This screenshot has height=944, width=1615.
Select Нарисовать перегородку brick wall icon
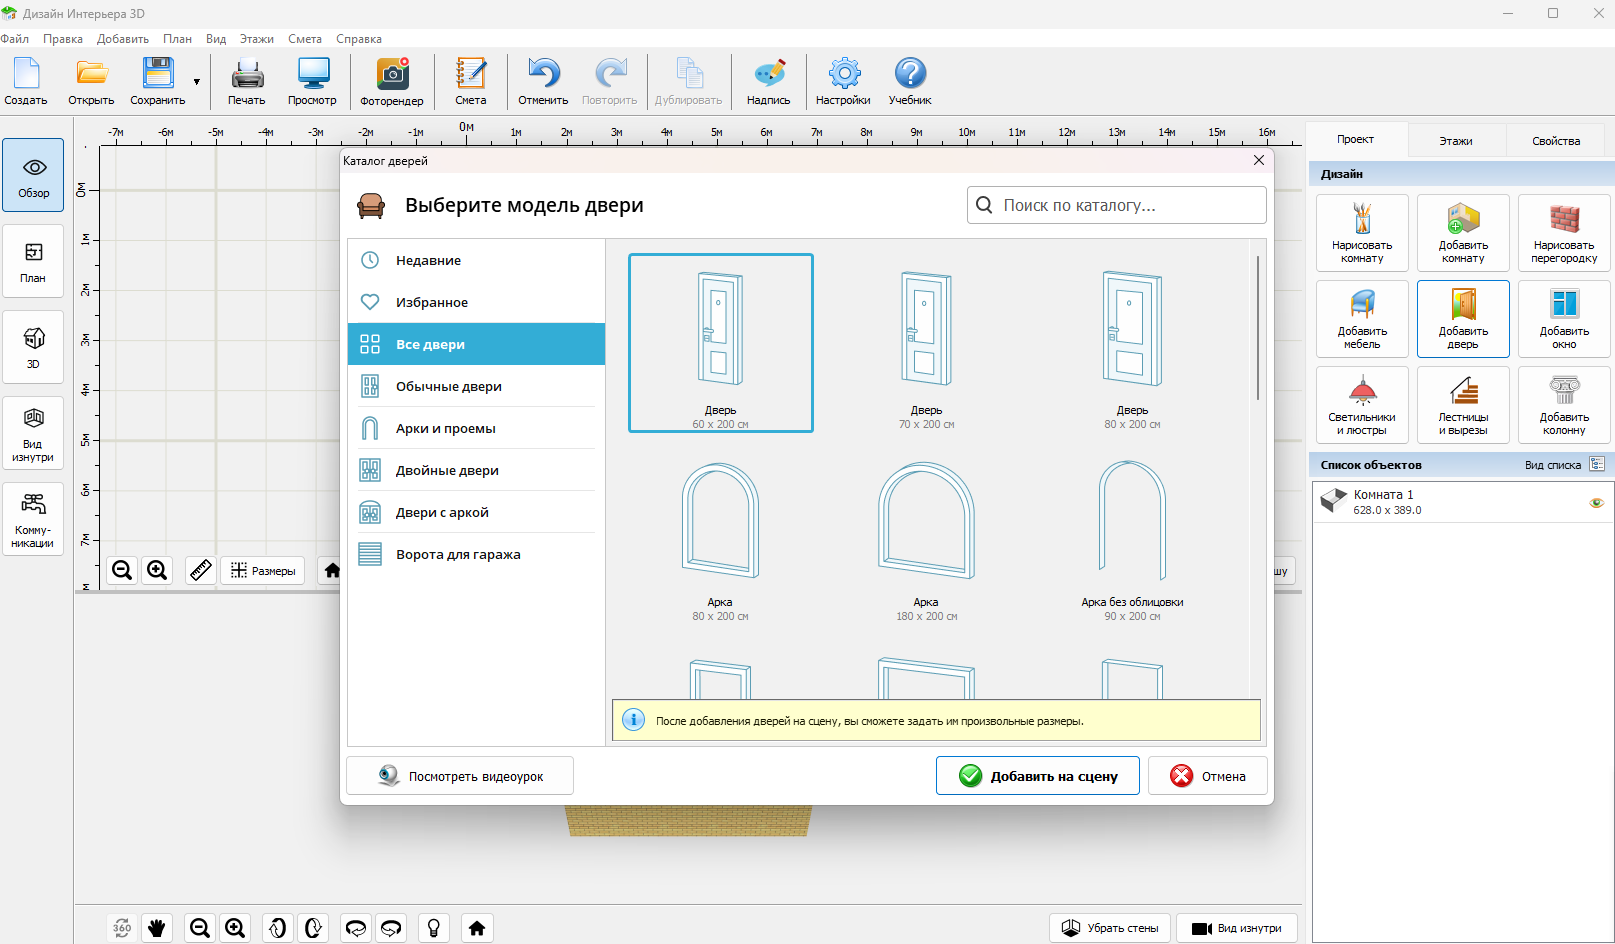coord(1564,233)
